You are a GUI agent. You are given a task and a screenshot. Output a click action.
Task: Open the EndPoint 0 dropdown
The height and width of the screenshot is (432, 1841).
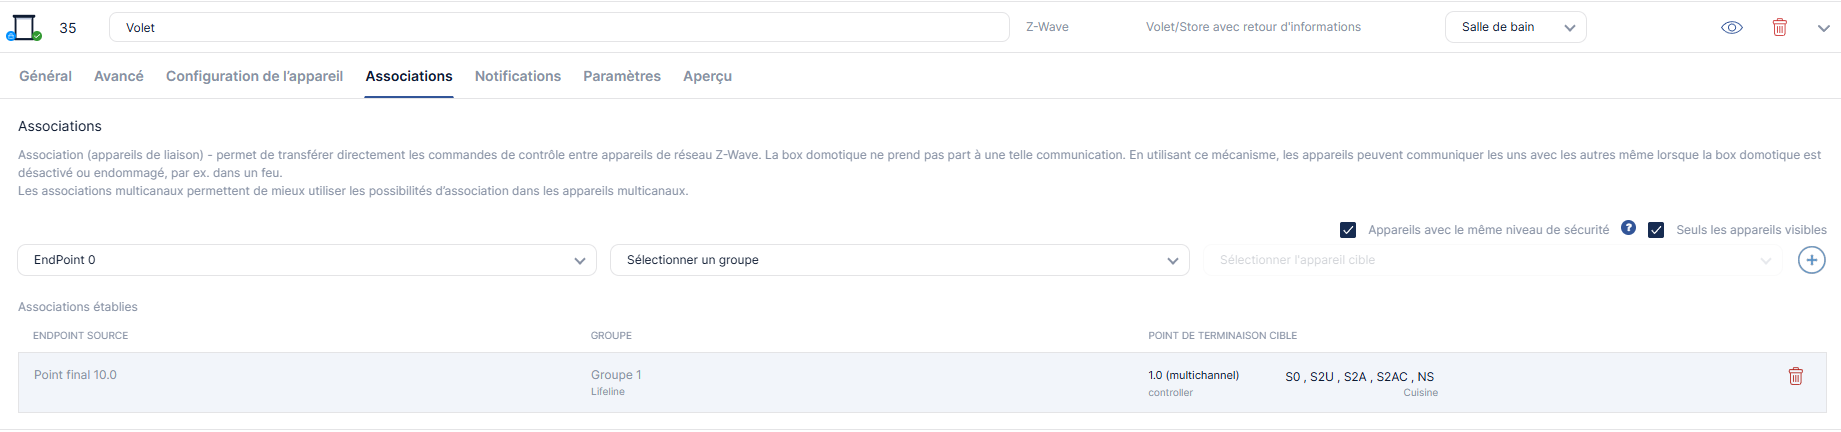(x=307, y=260)
